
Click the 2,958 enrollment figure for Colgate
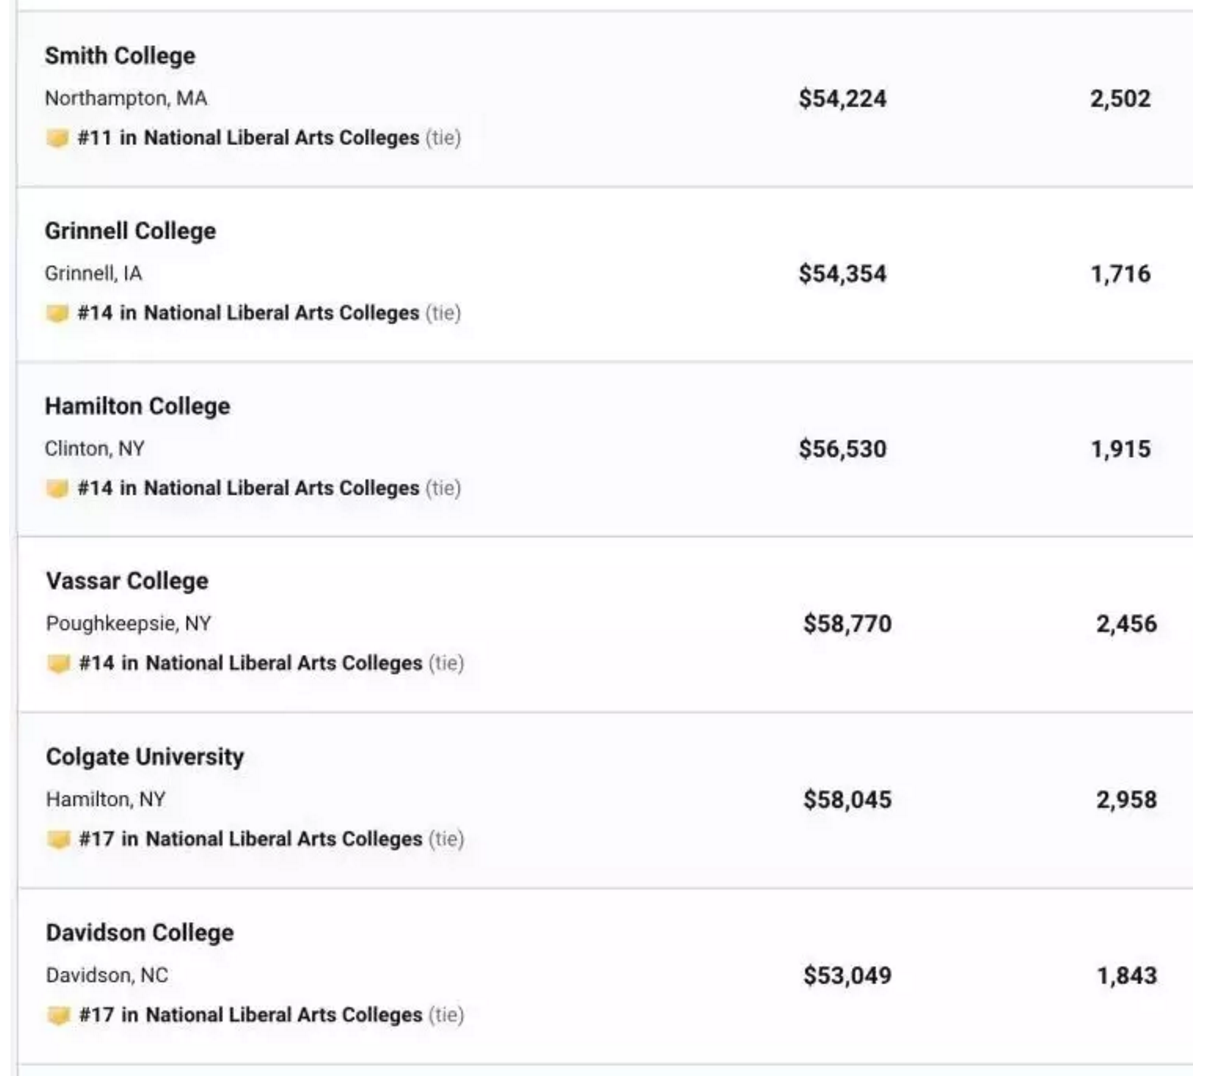[x=1126, y=800]
